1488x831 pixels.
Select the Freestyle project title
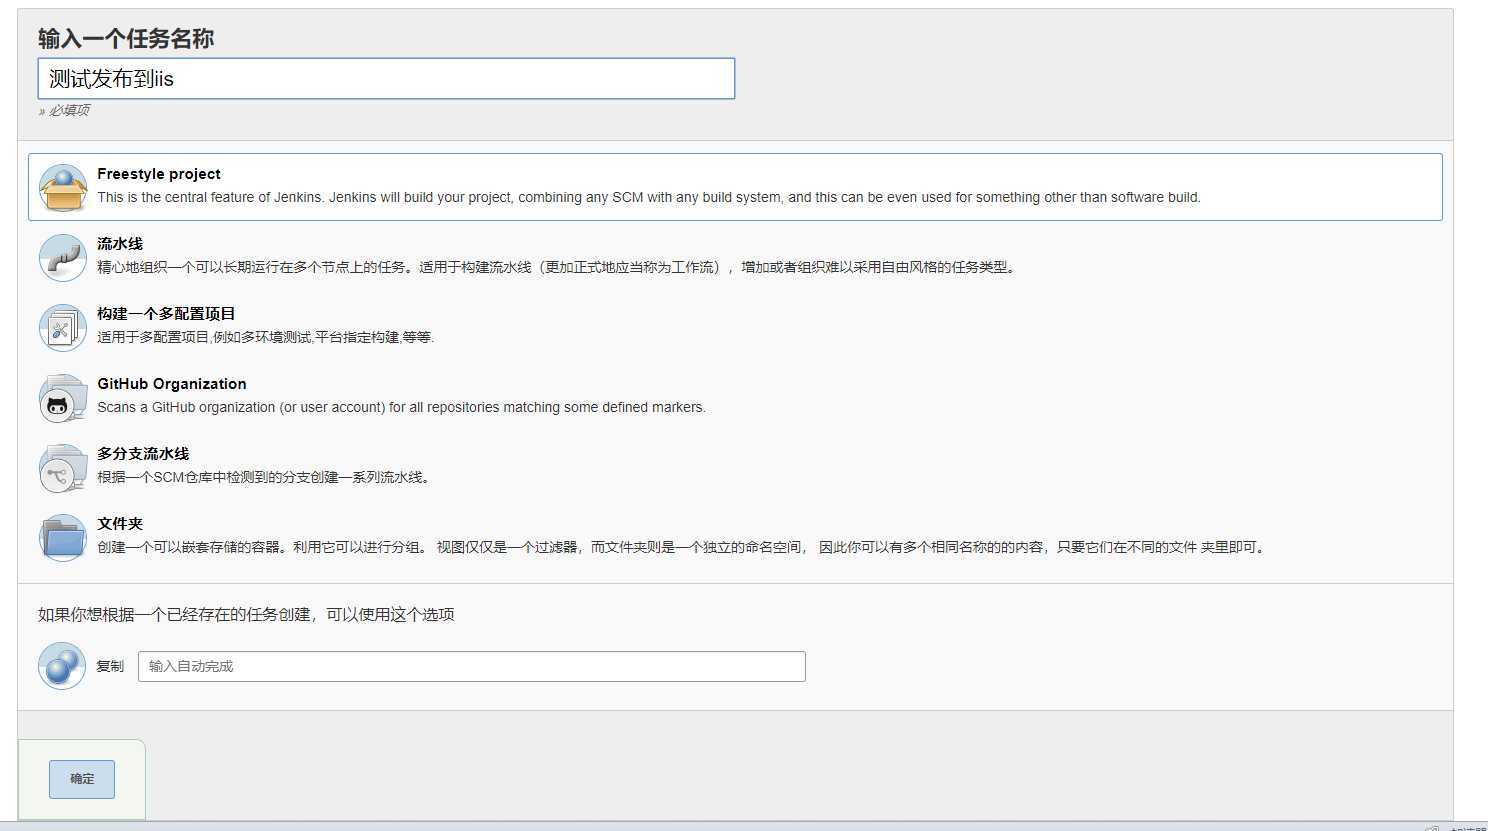coord(159,174)
